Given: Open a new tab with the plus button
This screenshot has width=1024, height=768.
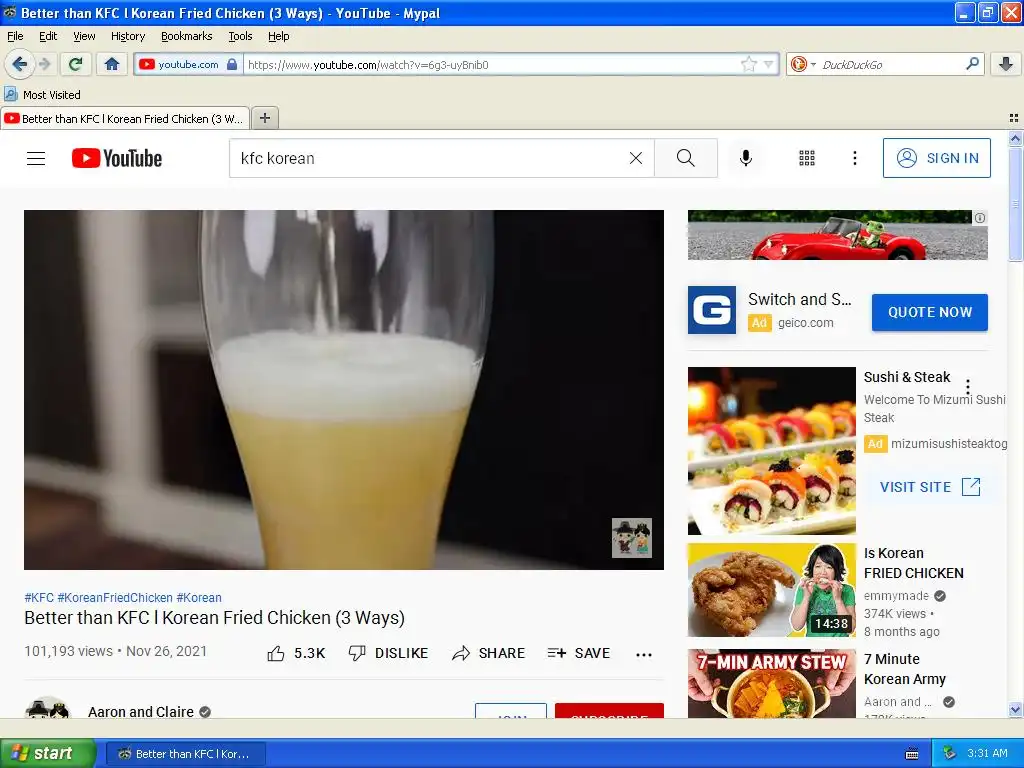Looking at the screenshot, I should (264, 118).
